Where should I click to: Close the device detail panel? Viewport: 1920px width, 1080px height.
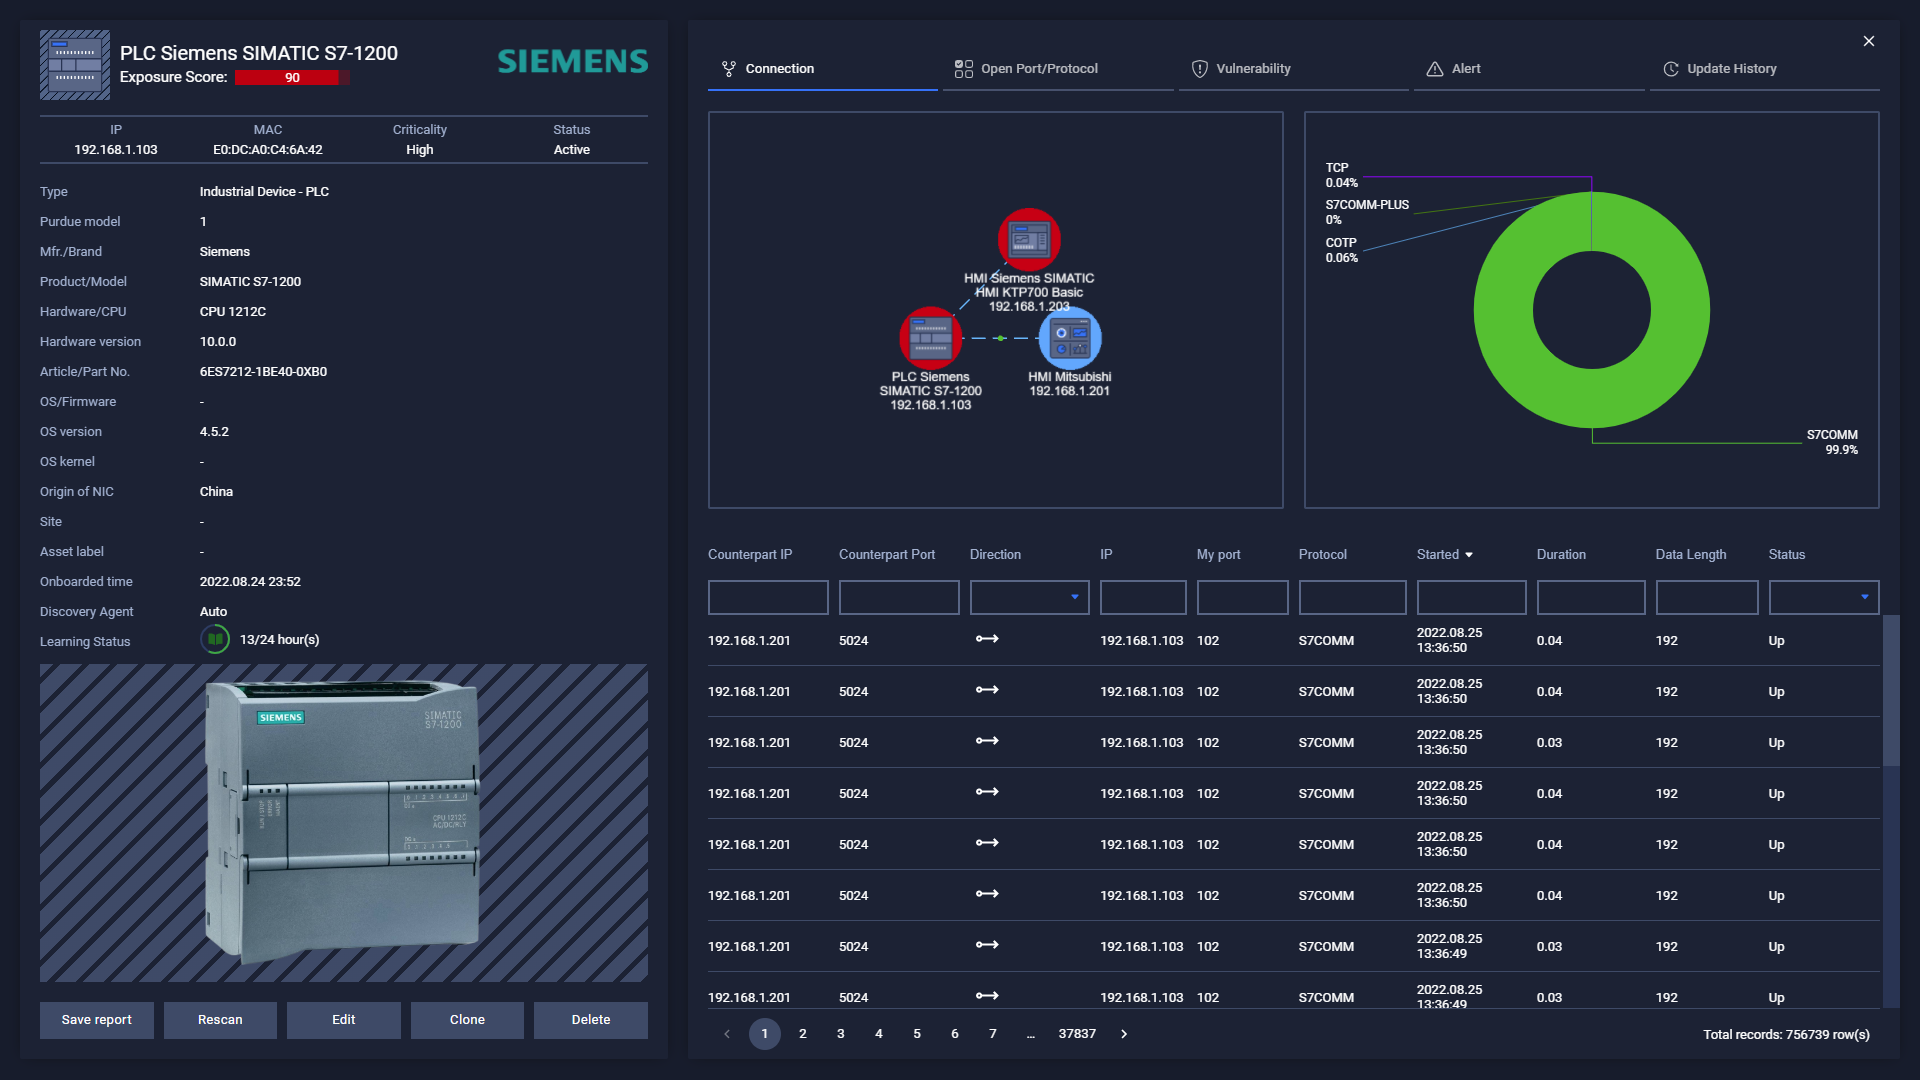click(x=1869, y=41)
